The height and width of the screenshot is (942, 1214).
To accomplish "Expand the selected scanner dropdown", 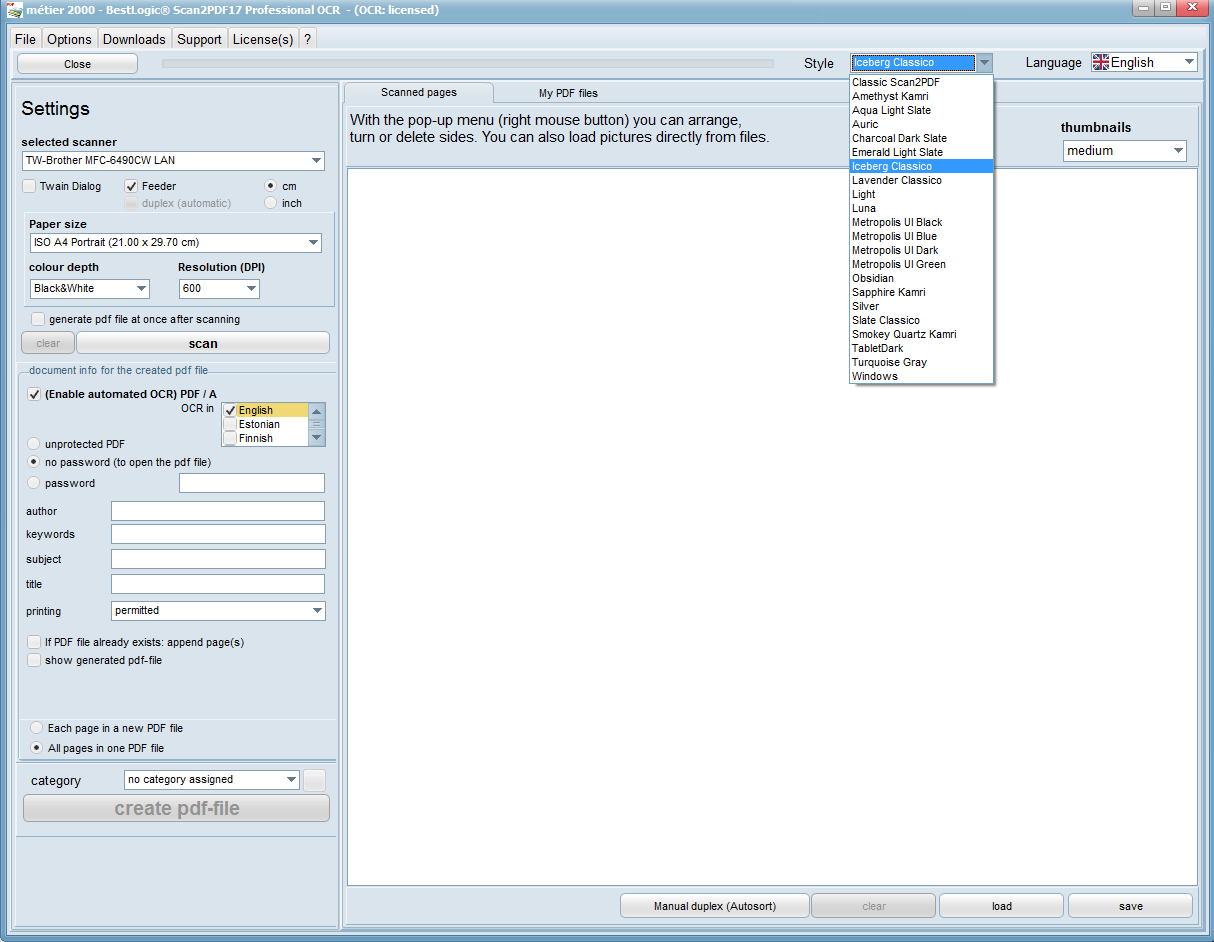I will 316,161.
